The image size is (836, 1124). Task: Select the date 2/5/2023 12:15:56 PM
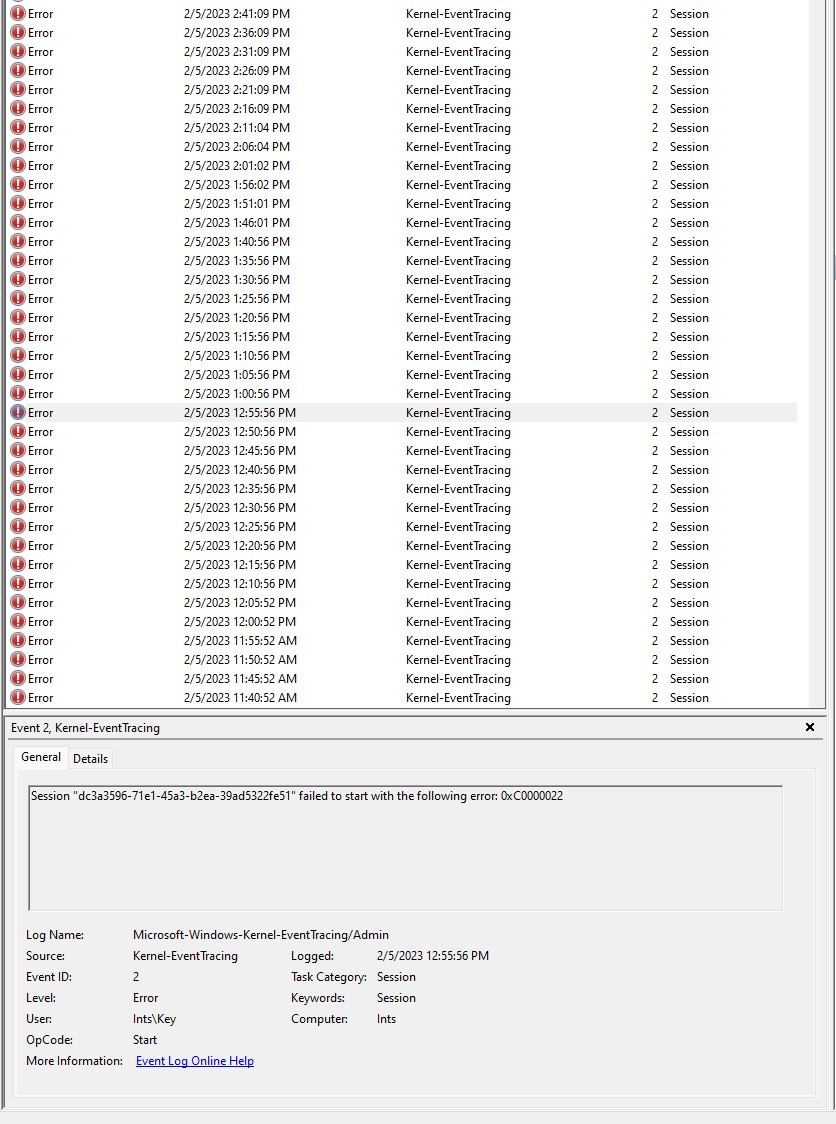coord(239,565)
